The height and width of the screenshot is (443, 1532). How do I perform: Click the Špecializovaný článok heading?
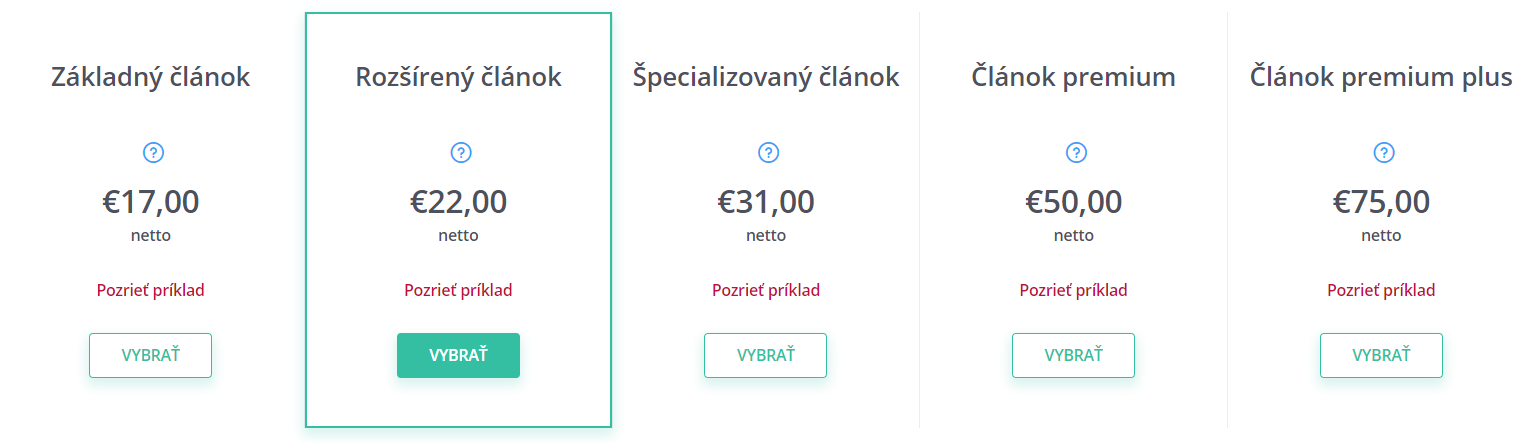(x=766, y=77)
